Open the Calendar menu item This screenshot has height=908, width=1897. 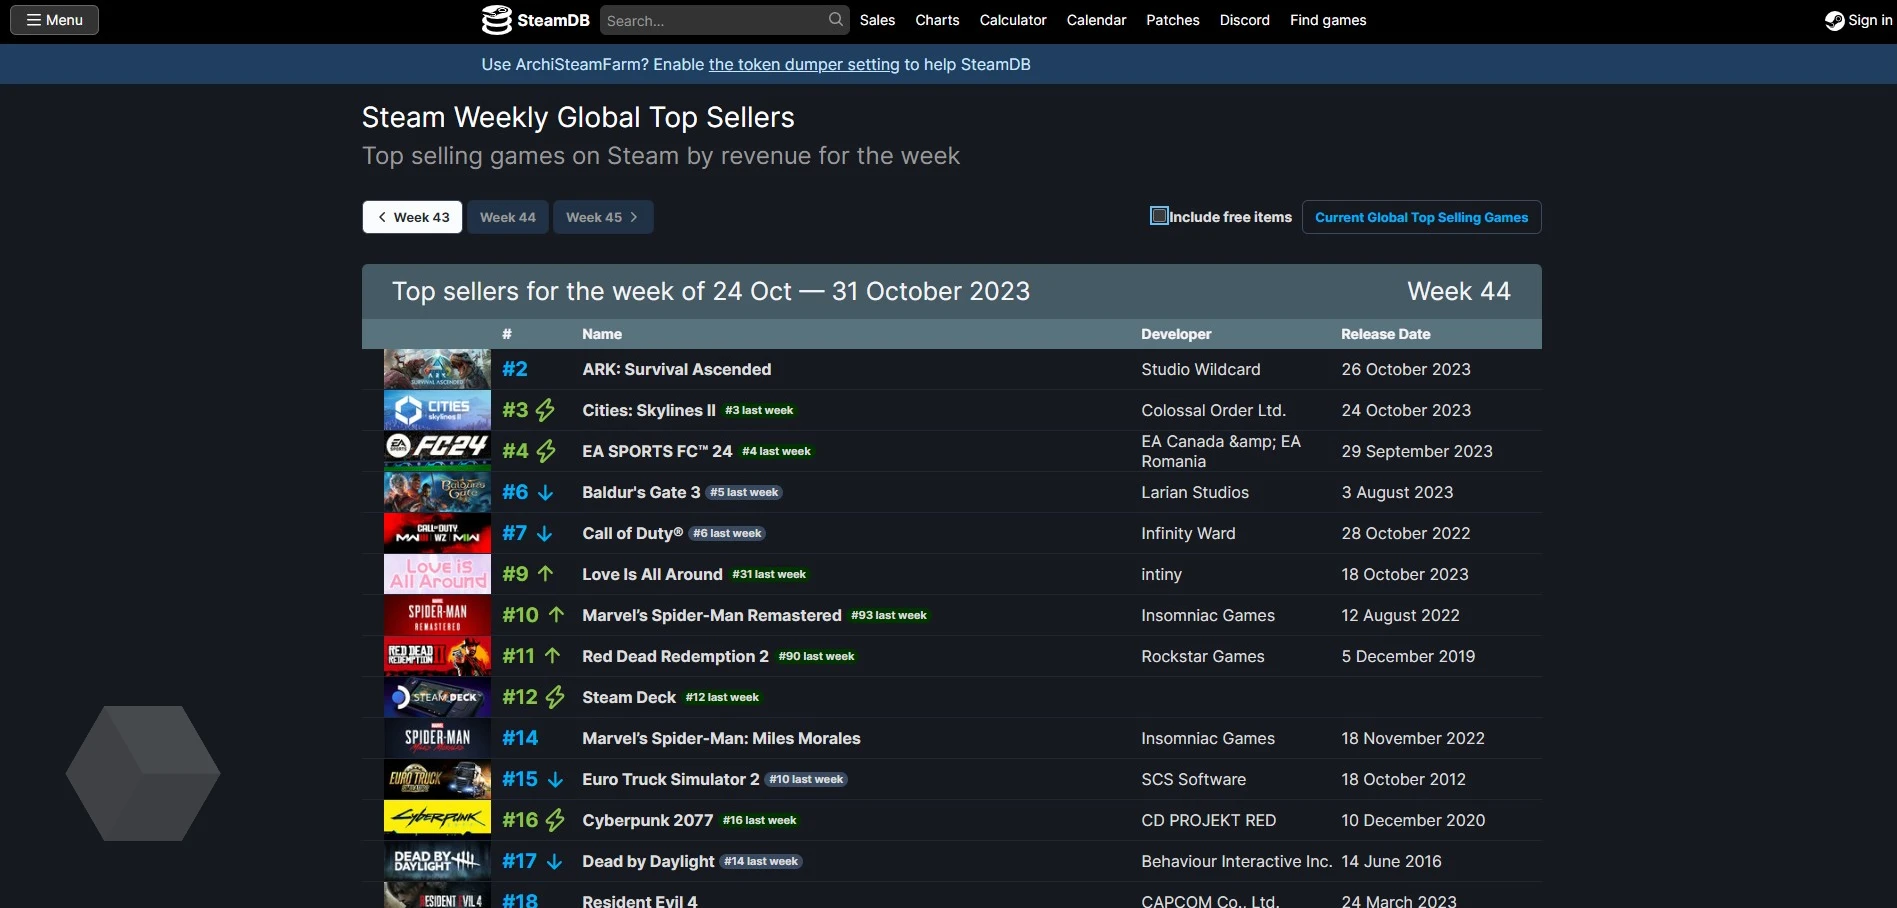point(1096,20)
